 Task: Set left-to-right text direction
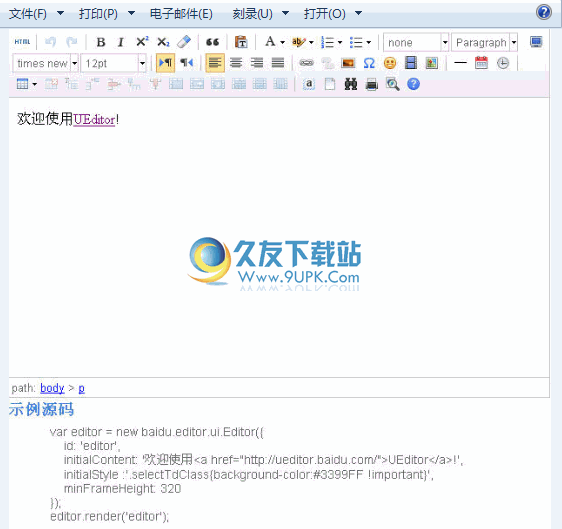pos(165,63)
